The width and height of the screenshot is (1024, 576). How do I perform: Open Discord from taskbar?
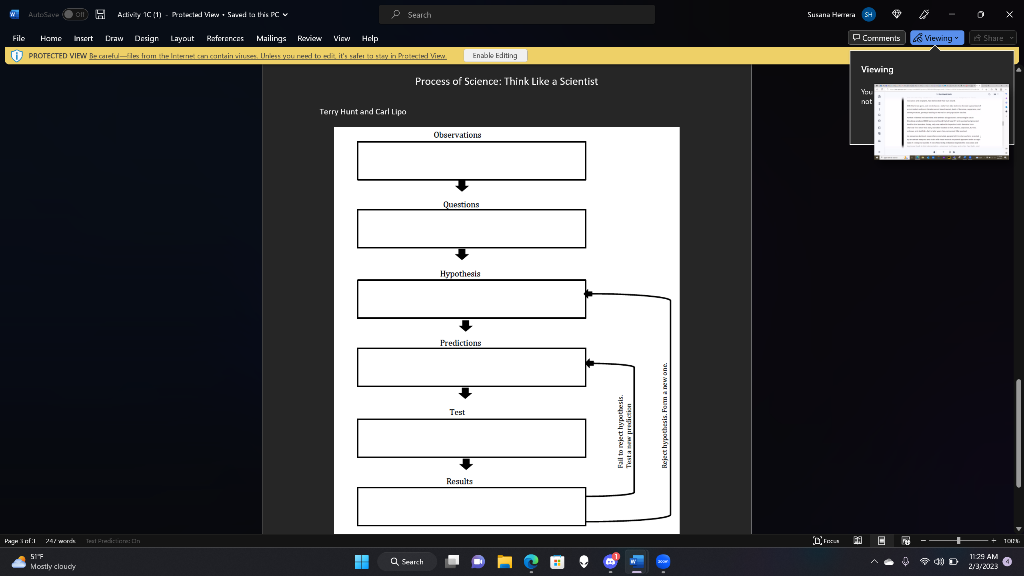(x=611, y=562)
